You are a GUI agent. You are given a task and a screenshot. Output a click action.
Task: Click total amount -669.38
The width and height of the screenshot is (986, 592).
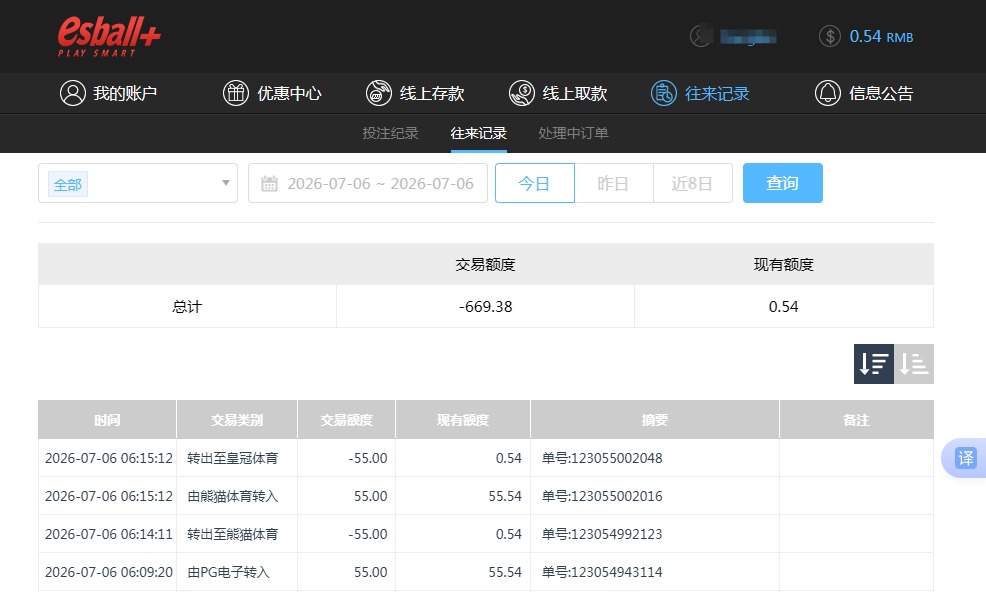[485, 306]
